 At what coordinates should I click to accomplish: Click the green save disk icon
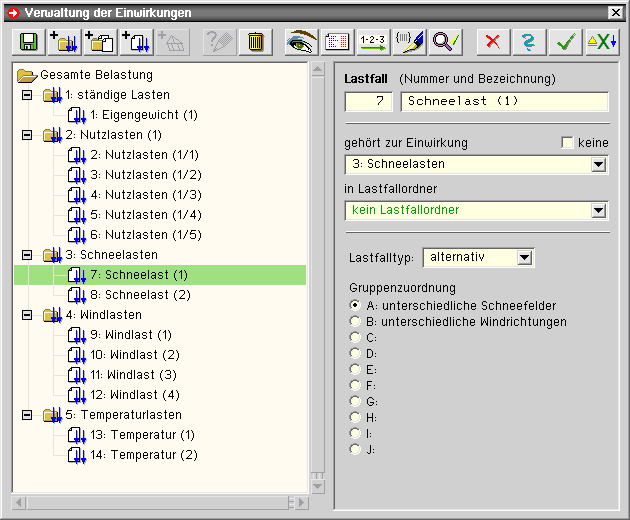[28, 42]
